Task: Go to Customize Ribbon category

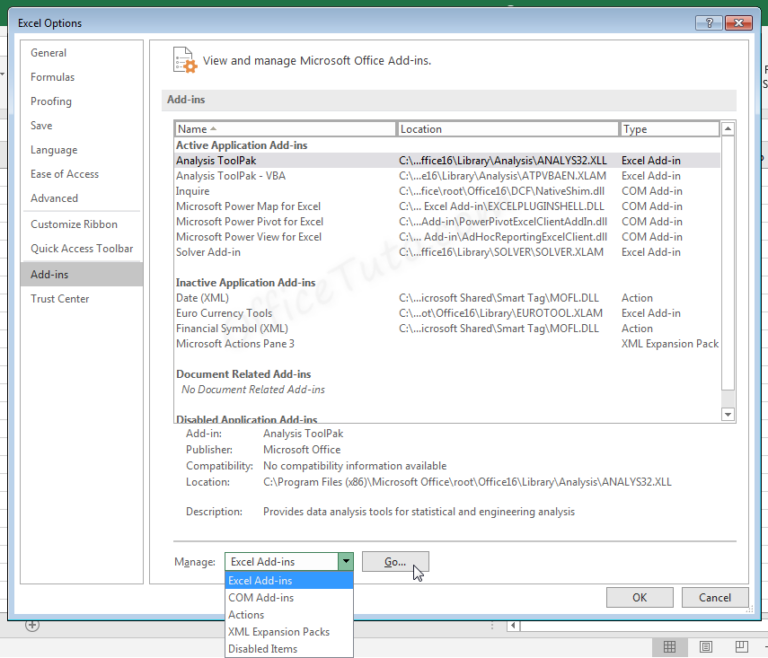Action: pyautogui.click(x=74, y=225)
